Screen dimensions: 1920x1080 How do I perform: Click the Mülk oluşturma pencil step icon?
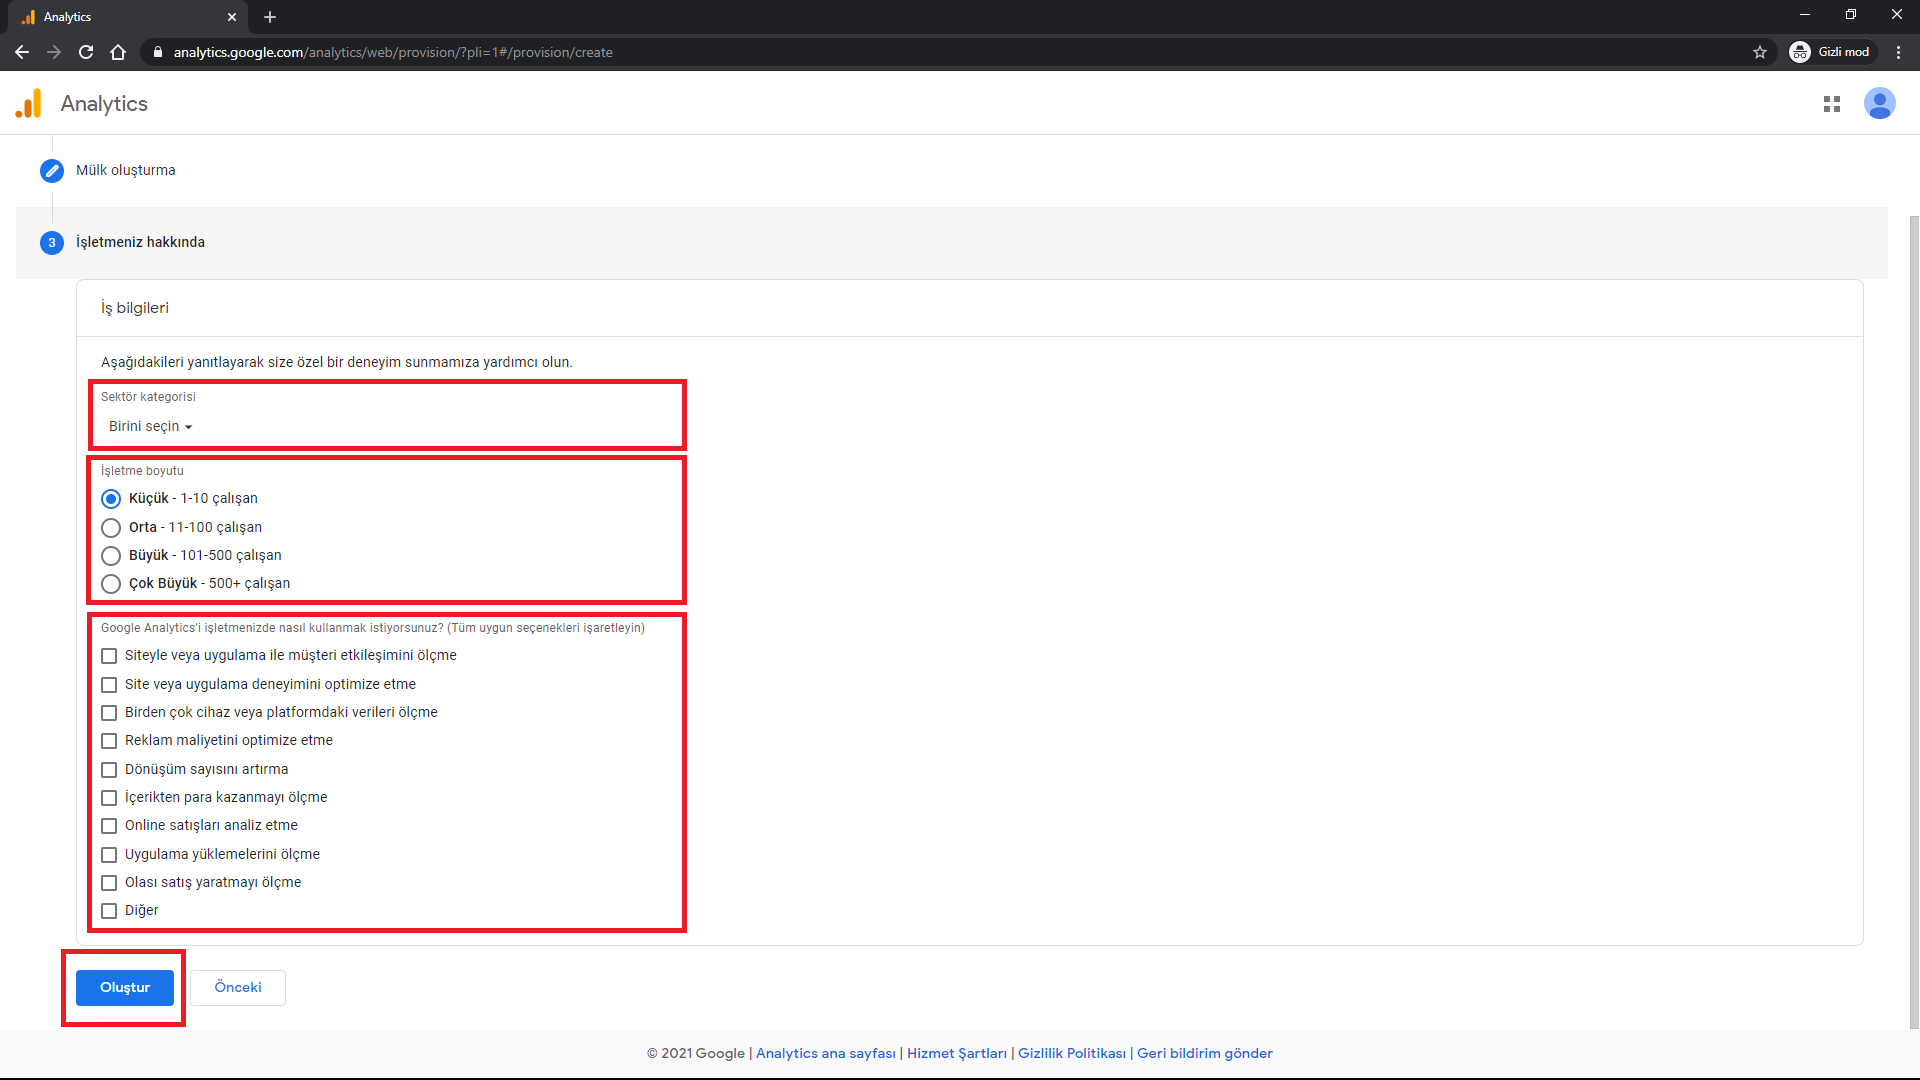click(52, 171)
